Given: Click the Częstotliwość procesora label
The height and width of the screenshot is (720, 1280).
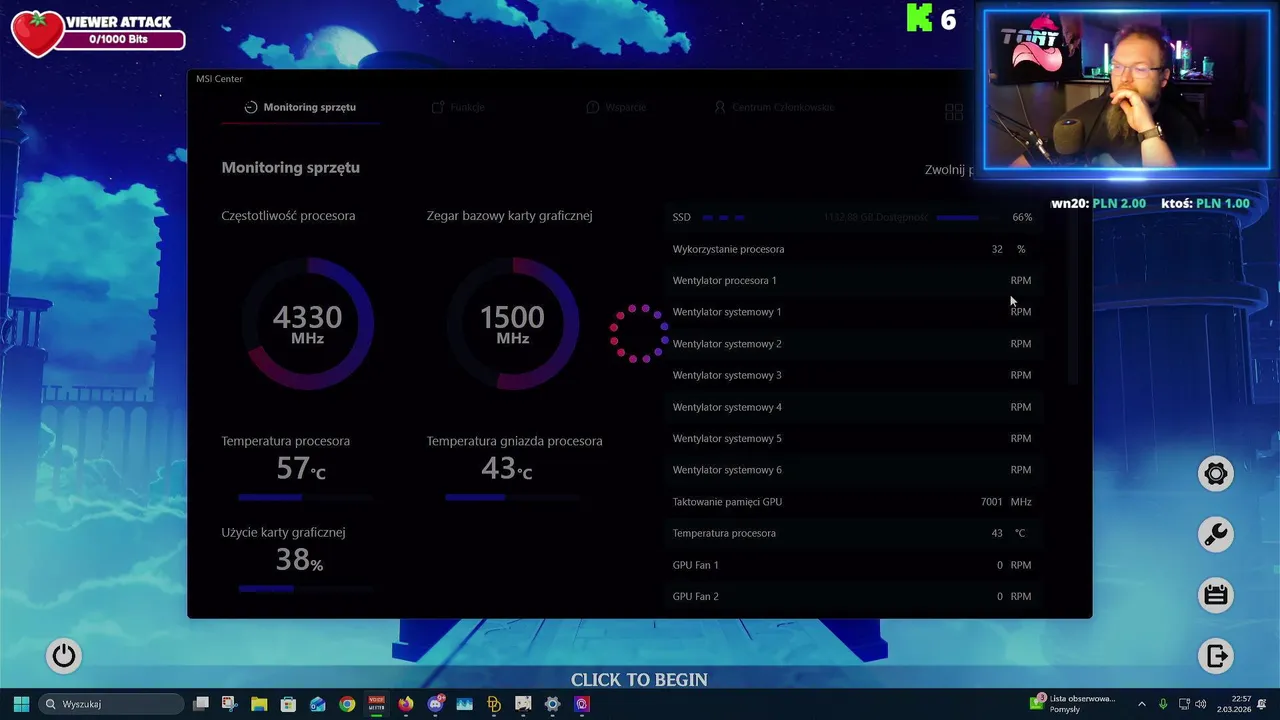Looking at the screenshot, I should [x=288, y=216].
